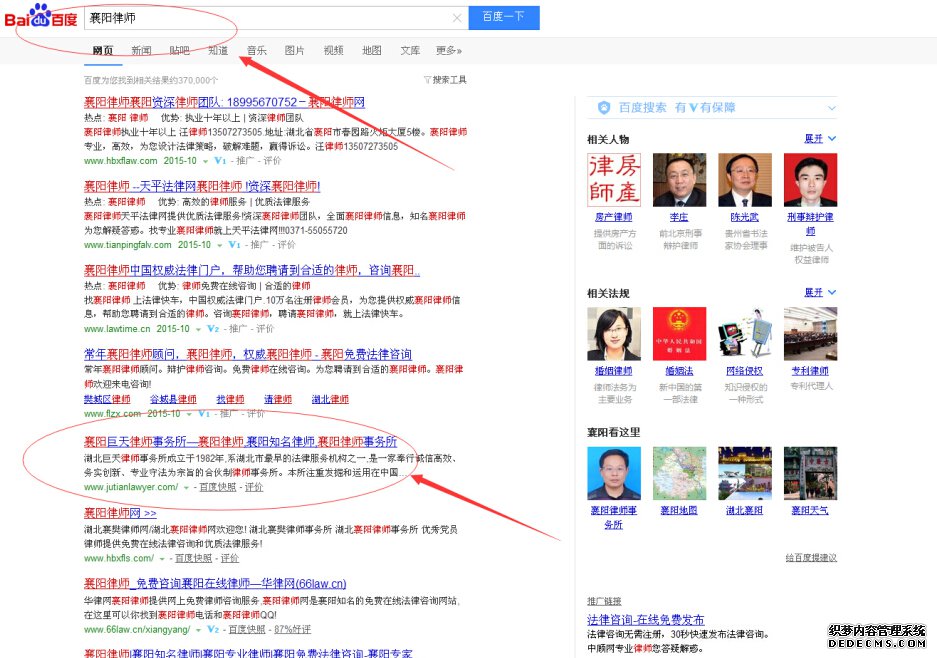Click V2 badge on 66law.cn result
The width and height of the screenshot is (937, 658).
tap(213, 629)
